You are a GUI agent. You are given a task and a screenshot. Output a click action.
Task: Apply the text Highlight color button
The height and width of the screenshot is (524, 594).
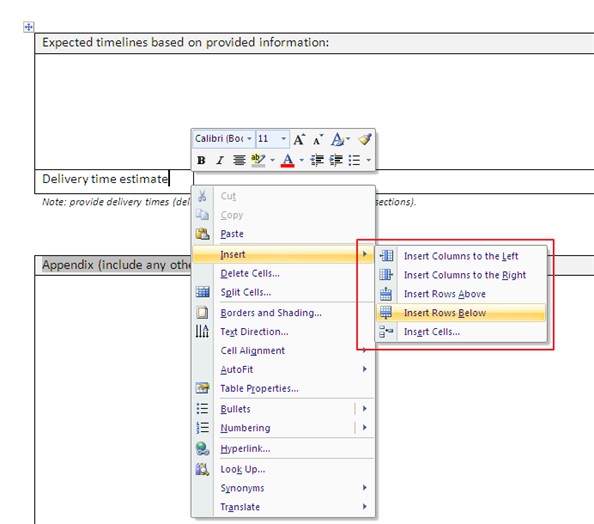[x=258, y=160]
